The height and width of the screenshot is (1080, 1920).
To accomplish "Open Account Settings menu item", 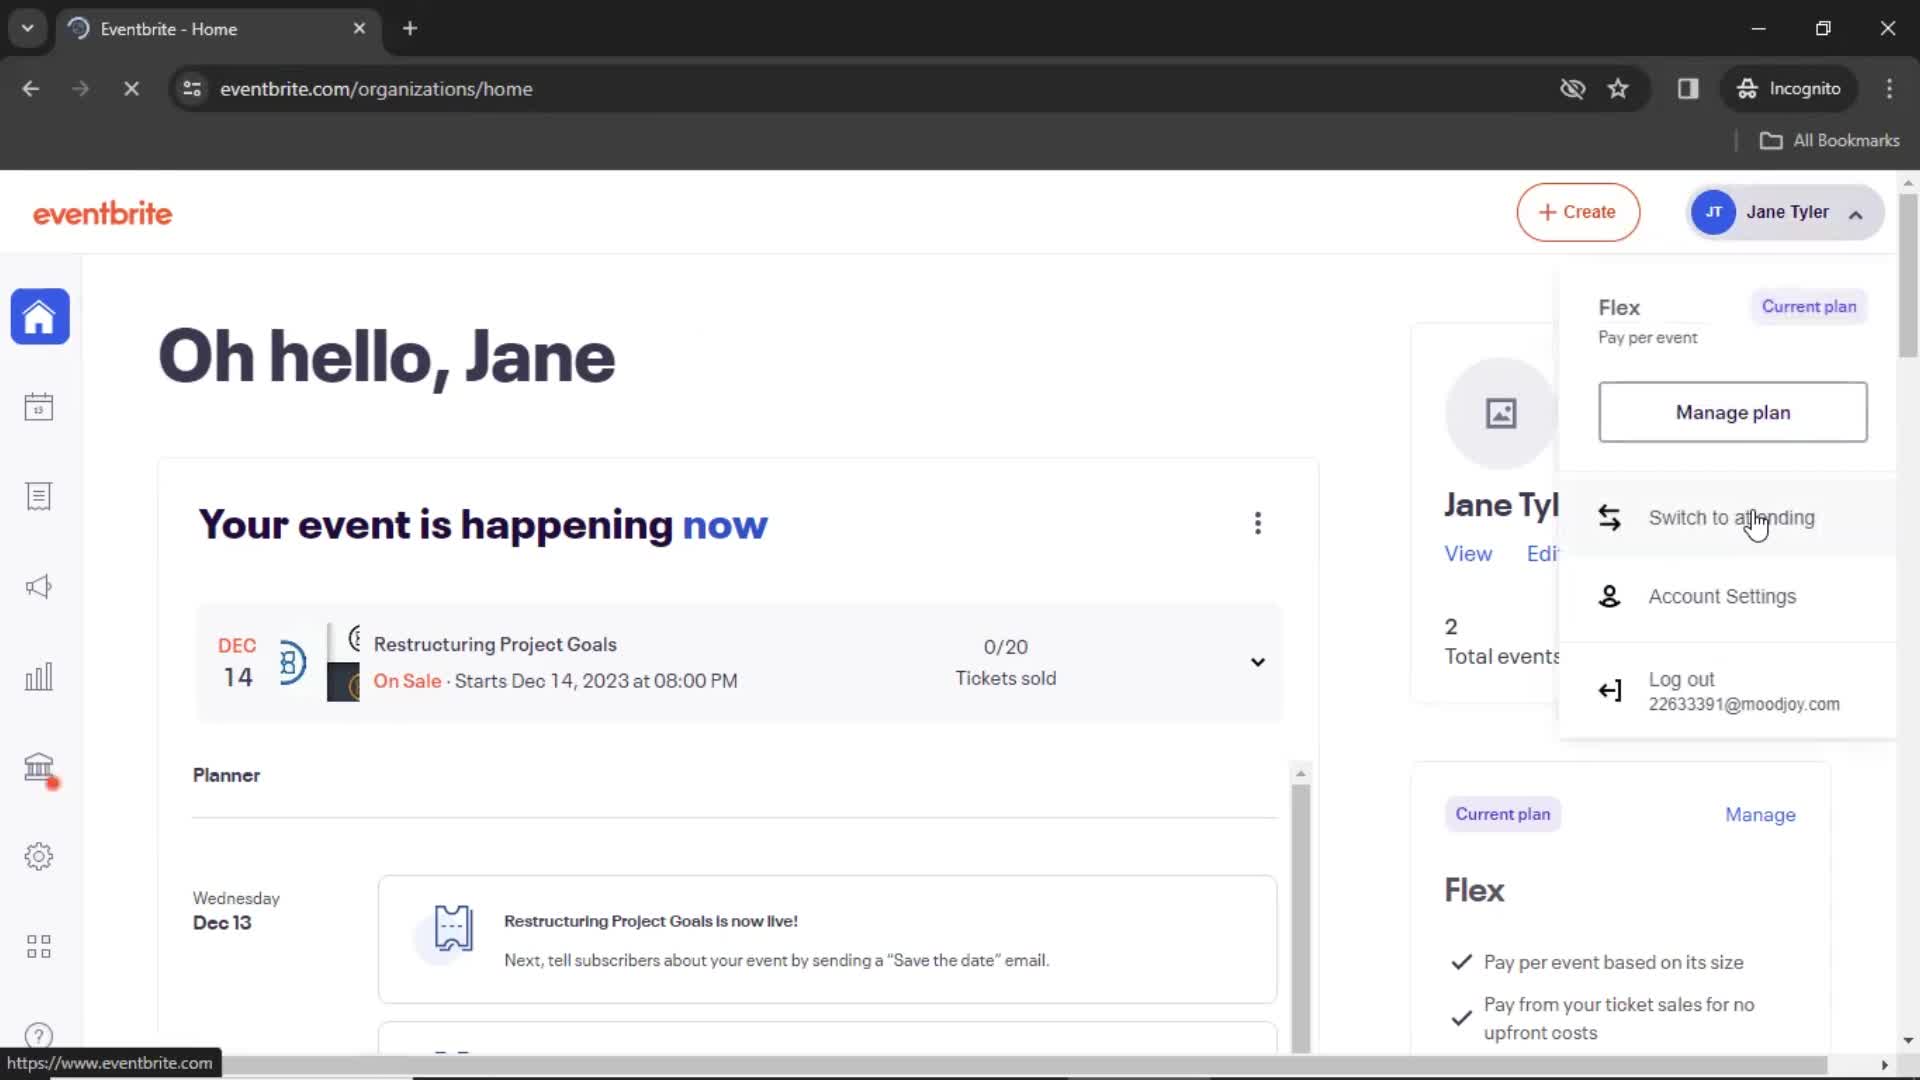I will pyautogui.click(x=1728, y=597).
